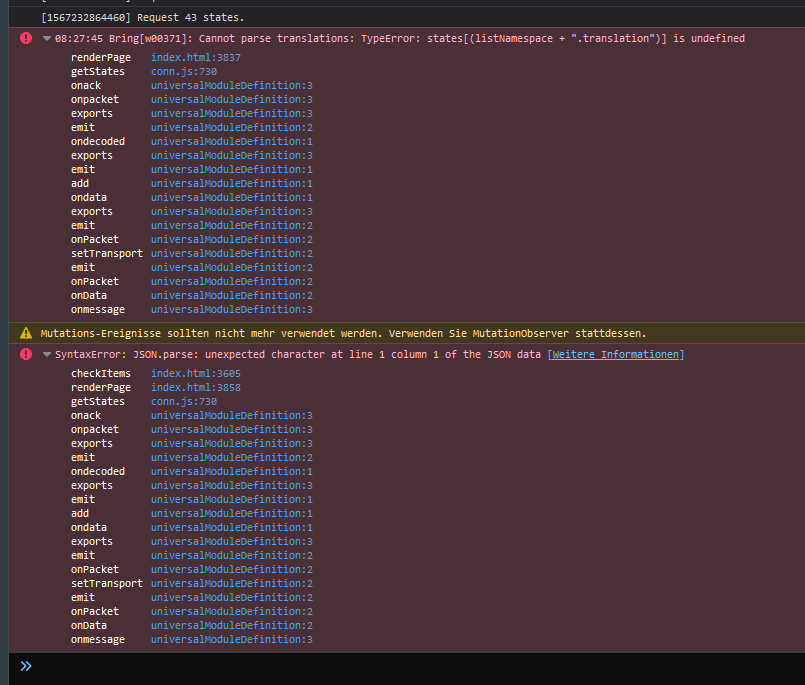Click the error icon beside the SyntaxError message
The height and width of the screenshot is (685, 805).
coord(26,354)
